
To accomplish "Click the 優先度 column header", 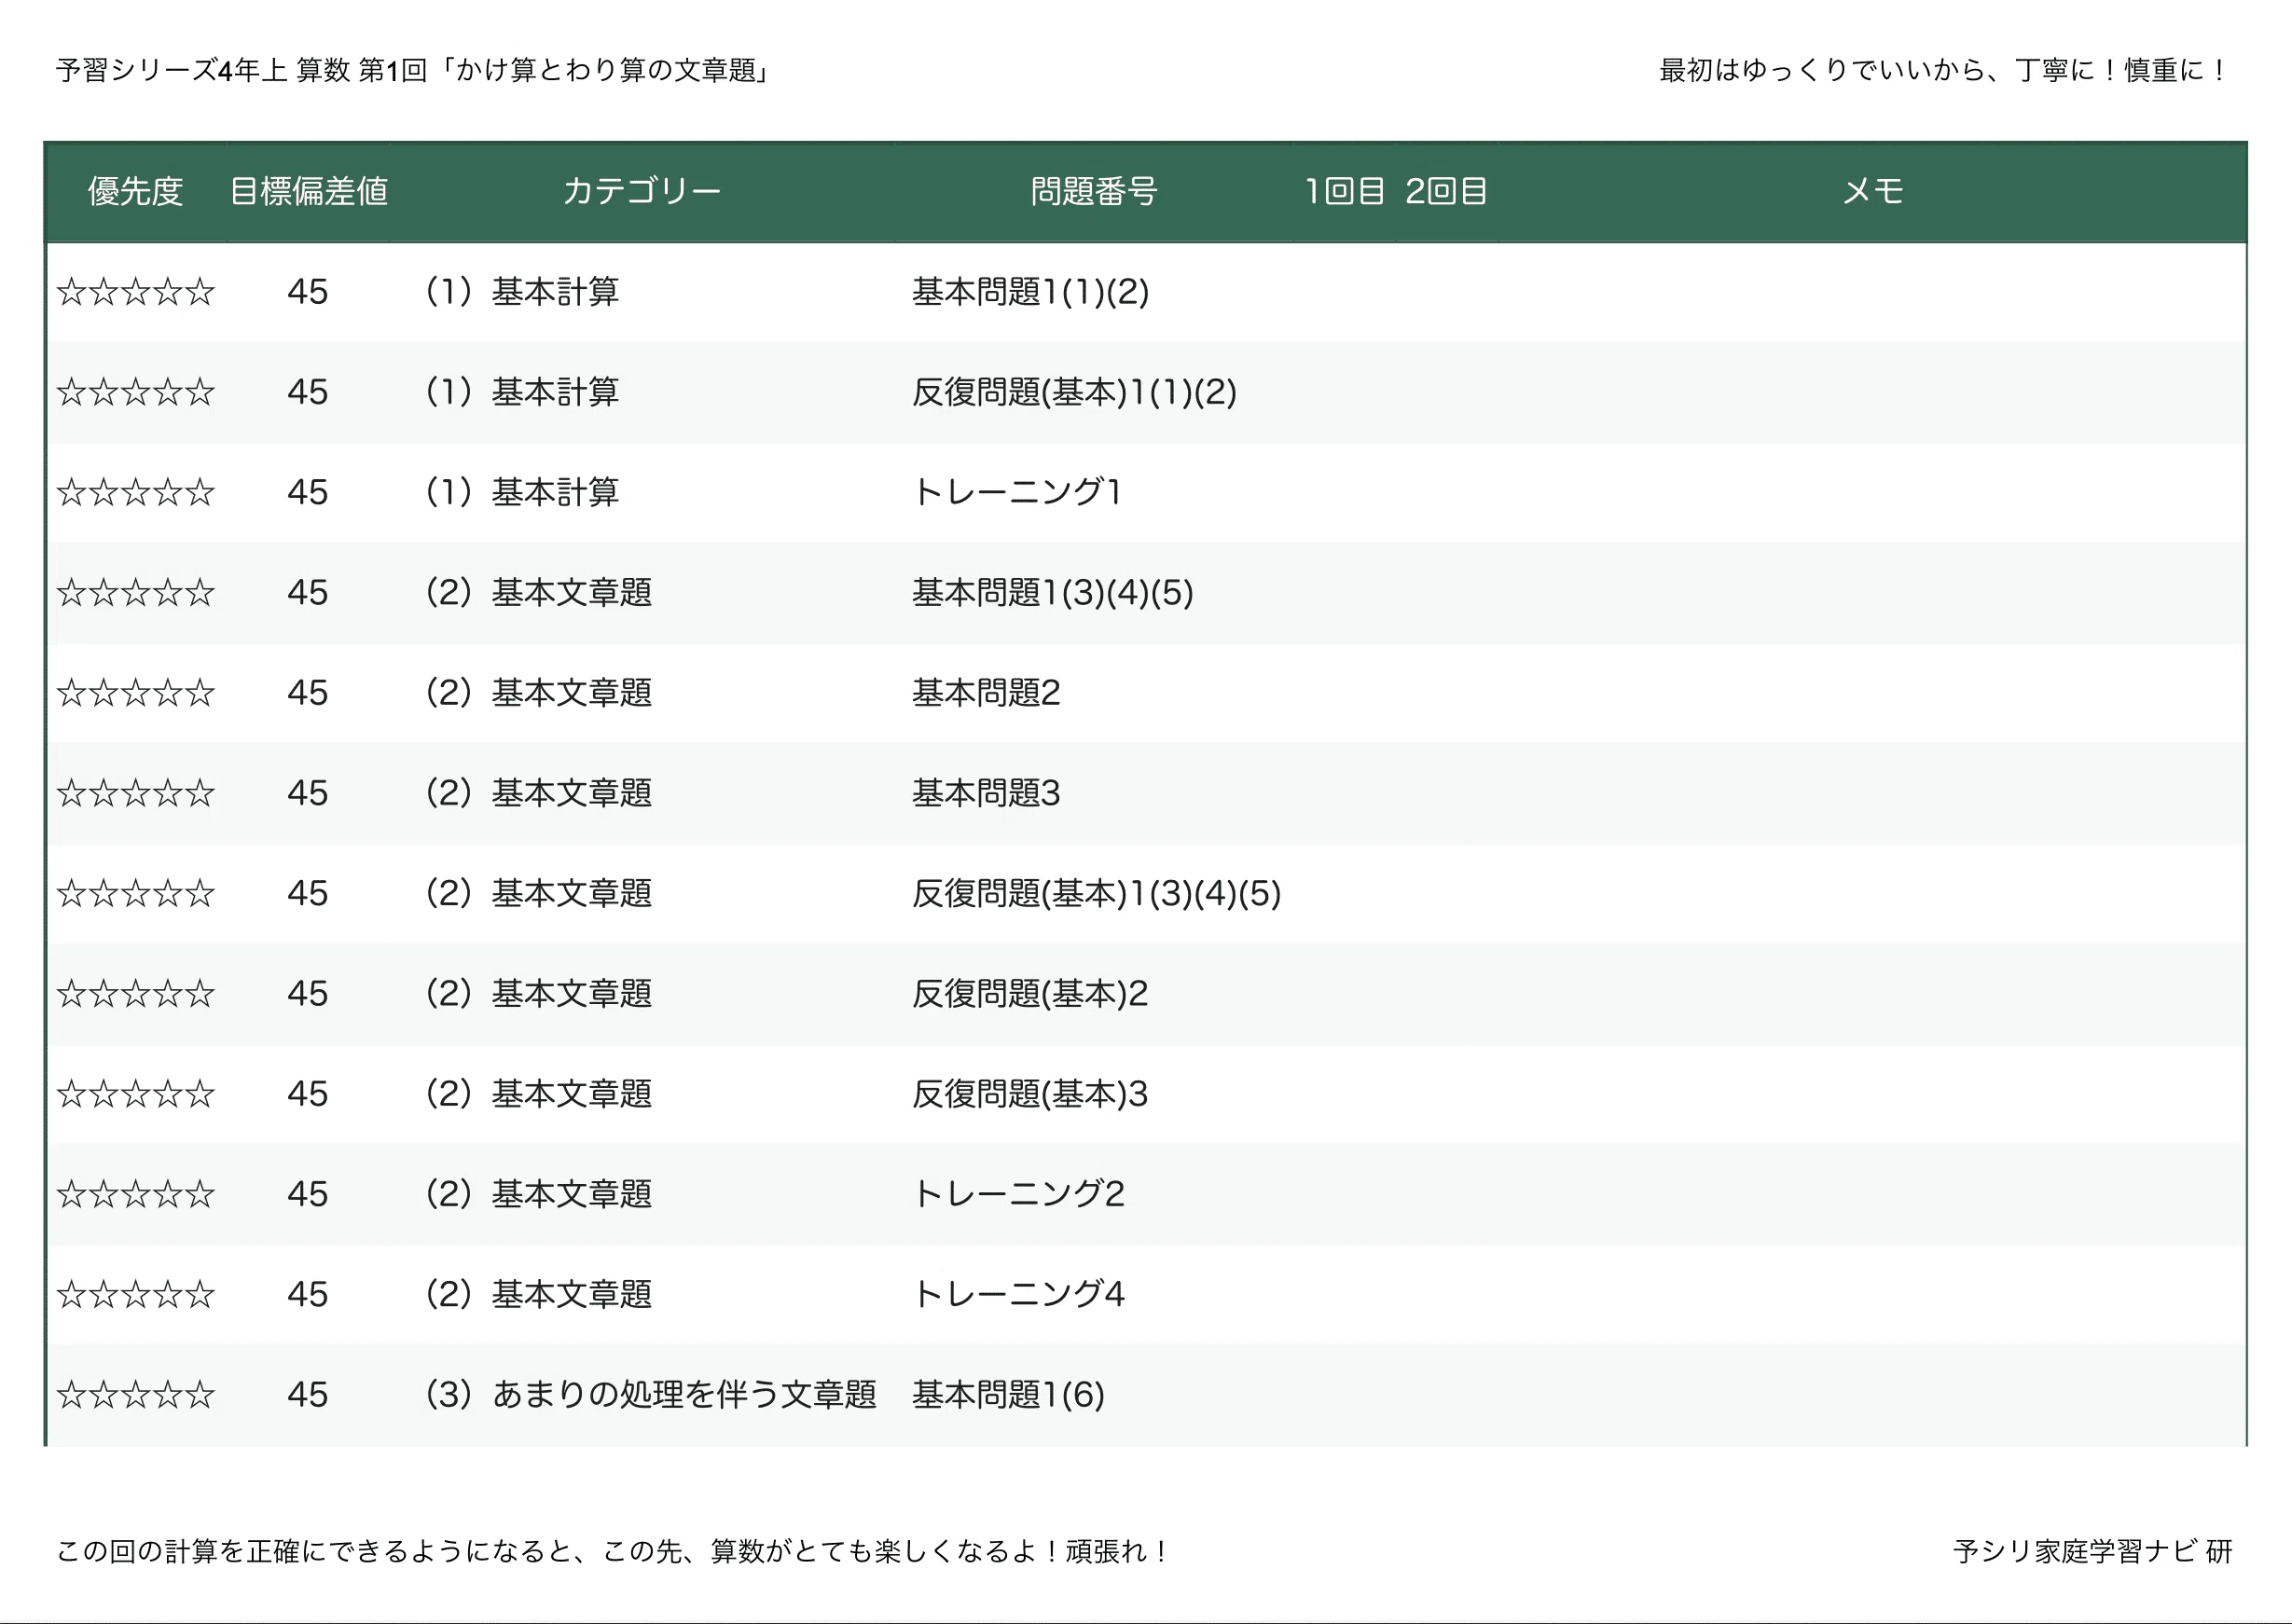I will (136, 191).
